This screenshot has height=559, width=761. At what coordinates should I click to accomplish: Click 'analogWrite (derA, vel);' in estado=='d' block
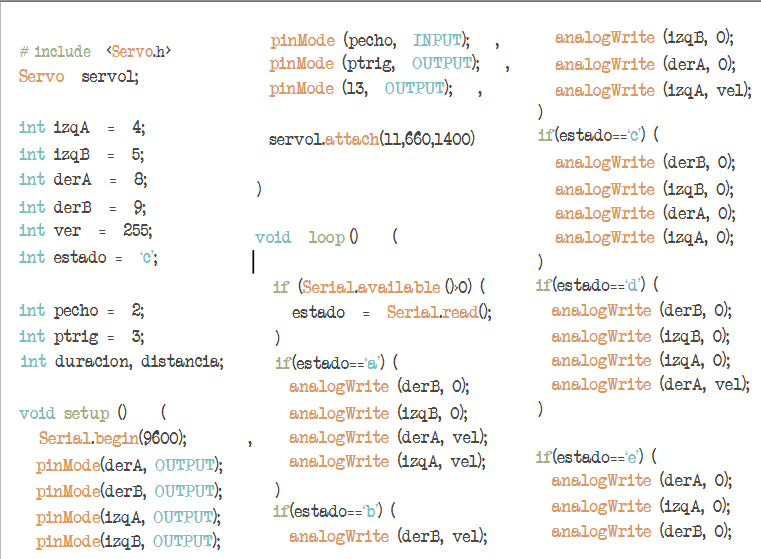tap(650, 385)
